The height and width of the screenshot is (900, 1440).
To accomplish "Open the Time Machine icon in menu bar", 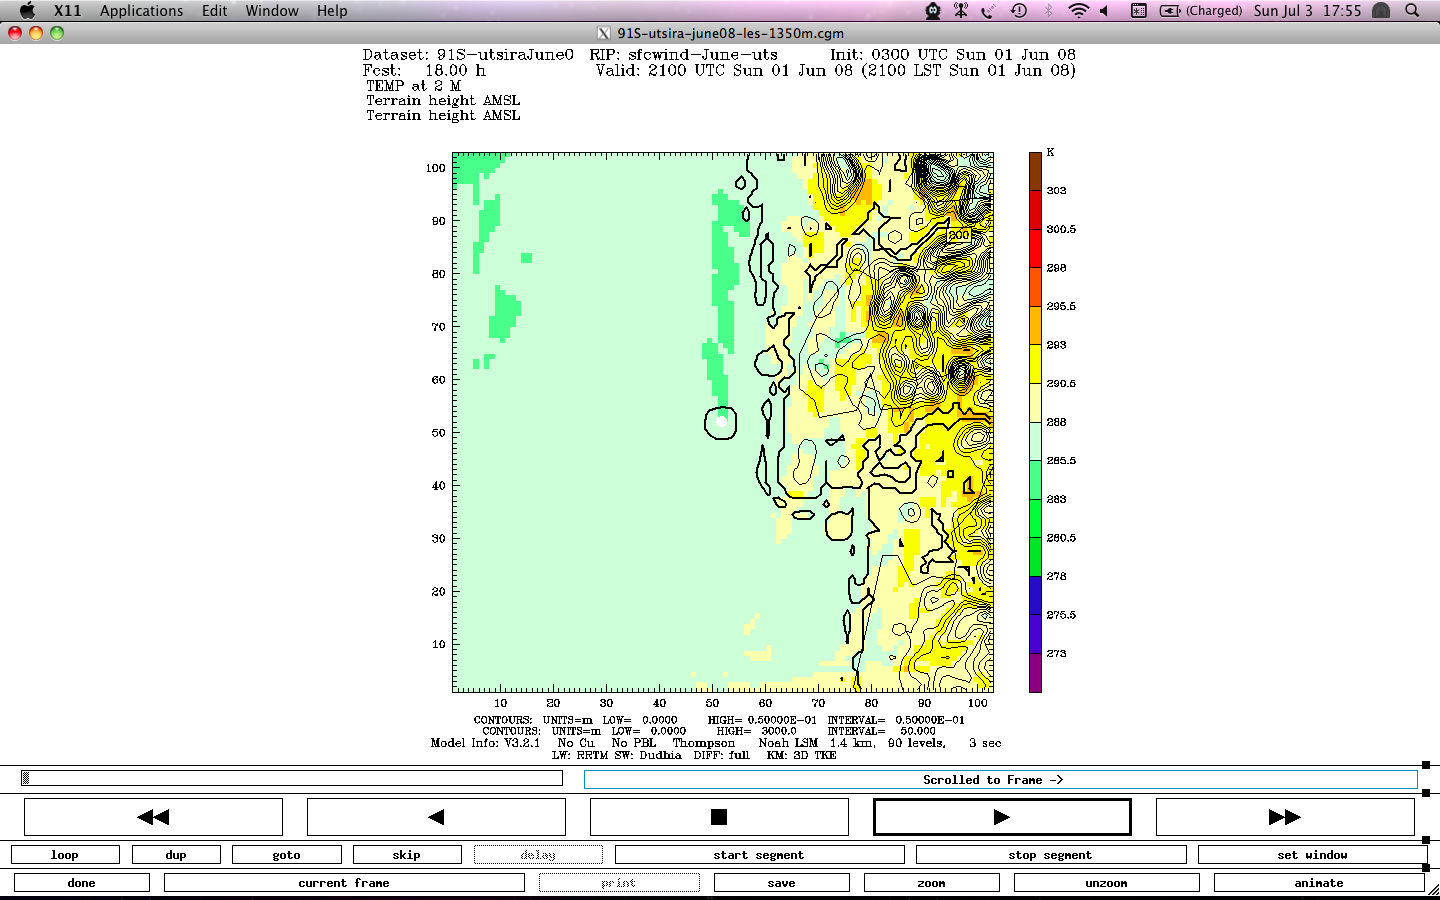I will point(1018,11).
